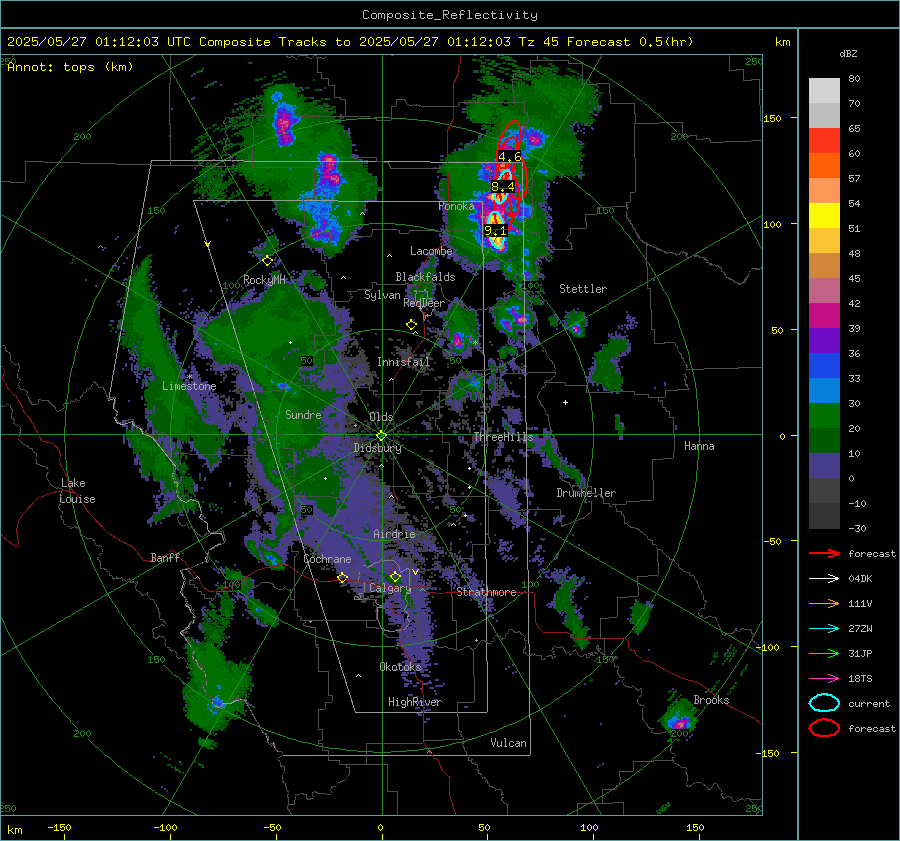
Task: Click the dBZ legend heading
Action: tap(848, 53)
